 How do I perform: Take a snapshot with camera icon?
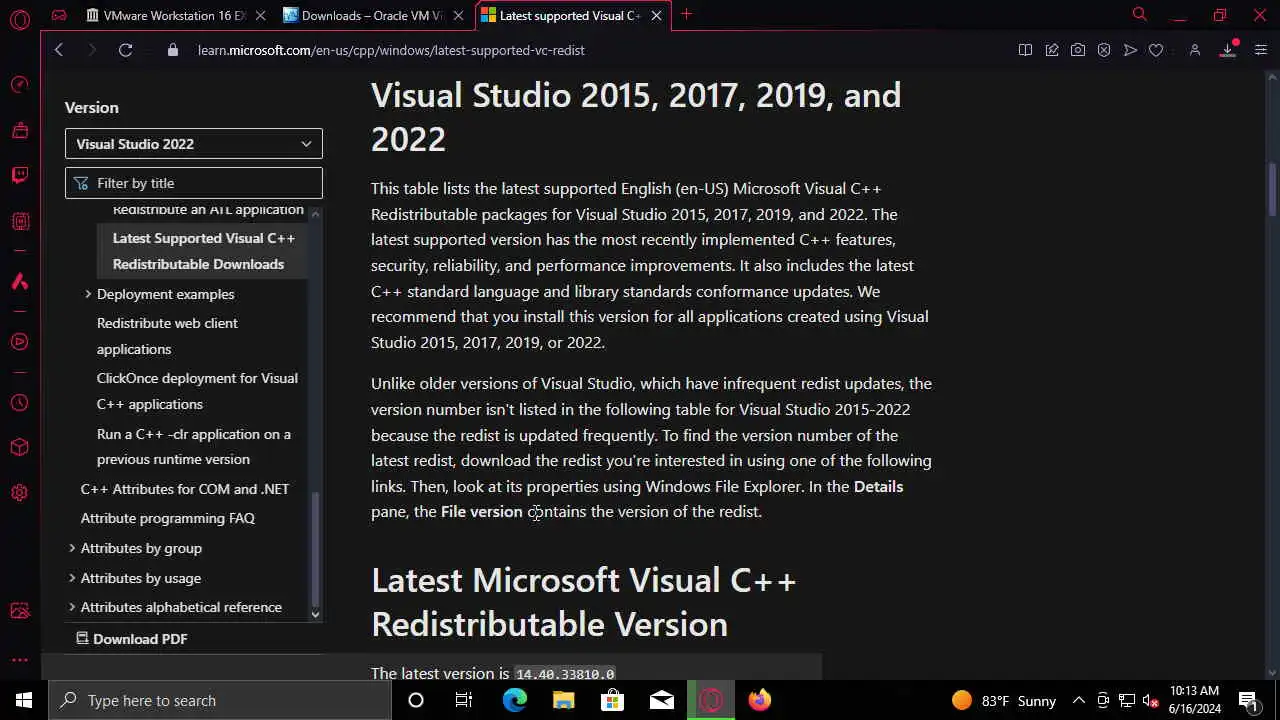point(1078,50)
